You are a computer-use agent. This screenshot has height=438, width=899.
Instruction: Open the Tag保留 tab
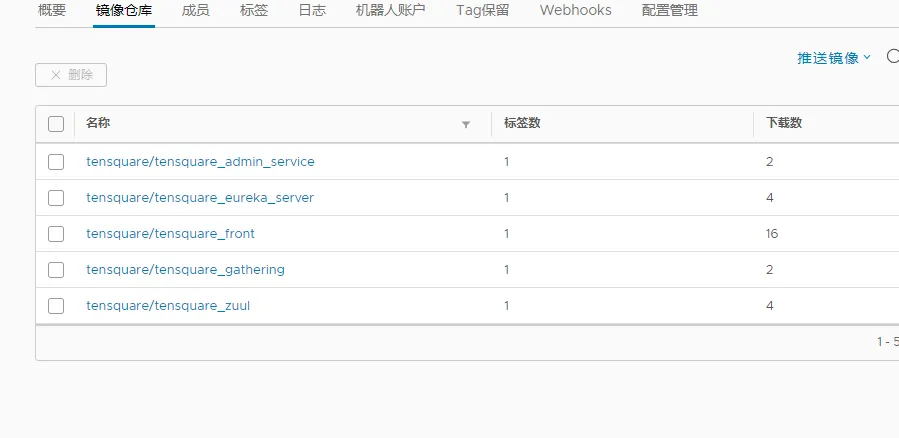pyautogui.click(x=483, y=11)
